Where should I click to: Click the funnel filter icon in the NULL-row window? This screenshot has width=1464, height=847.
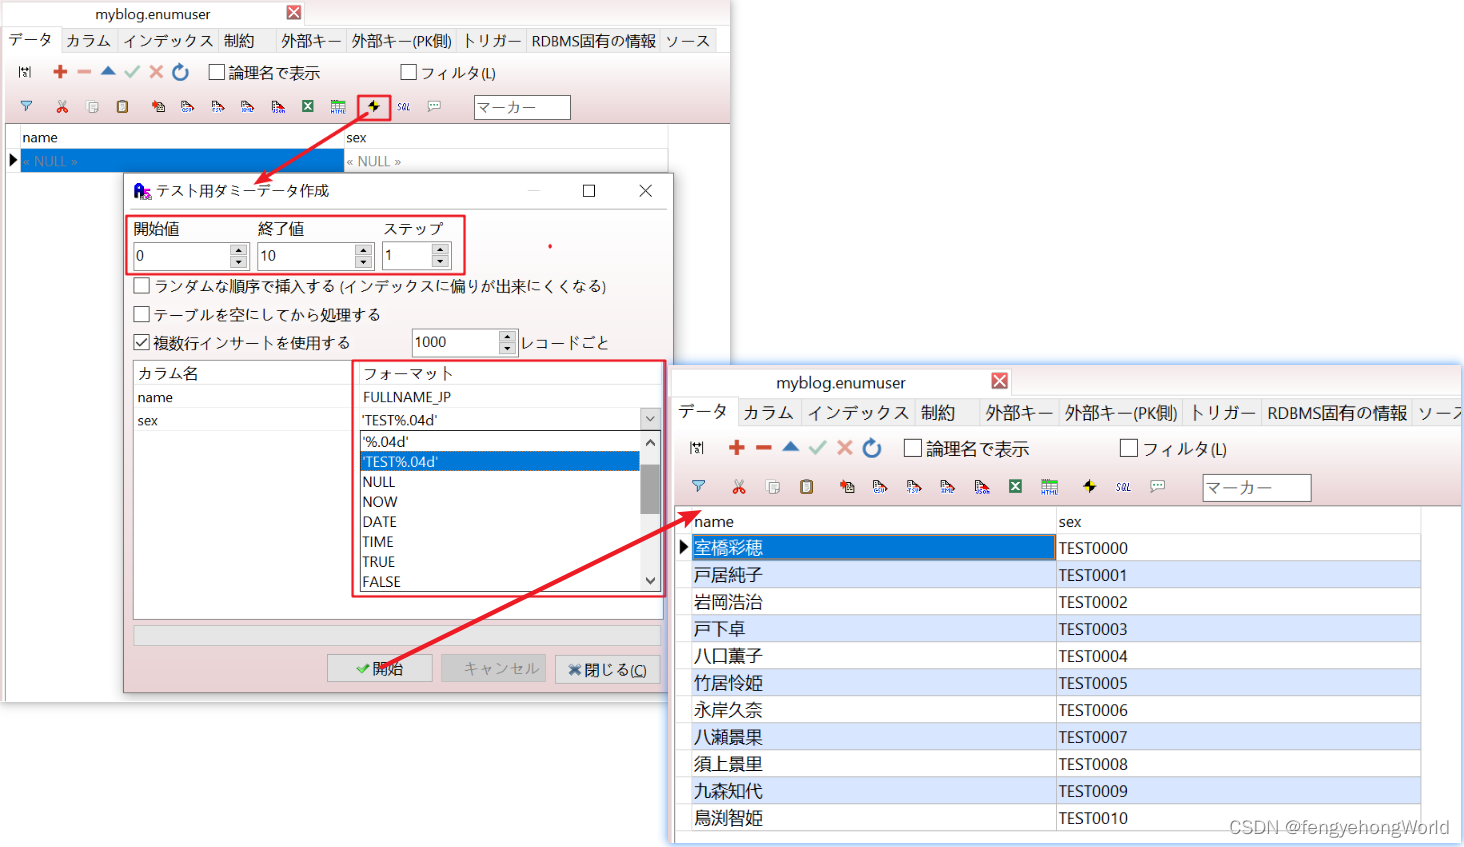pos(26,106)
